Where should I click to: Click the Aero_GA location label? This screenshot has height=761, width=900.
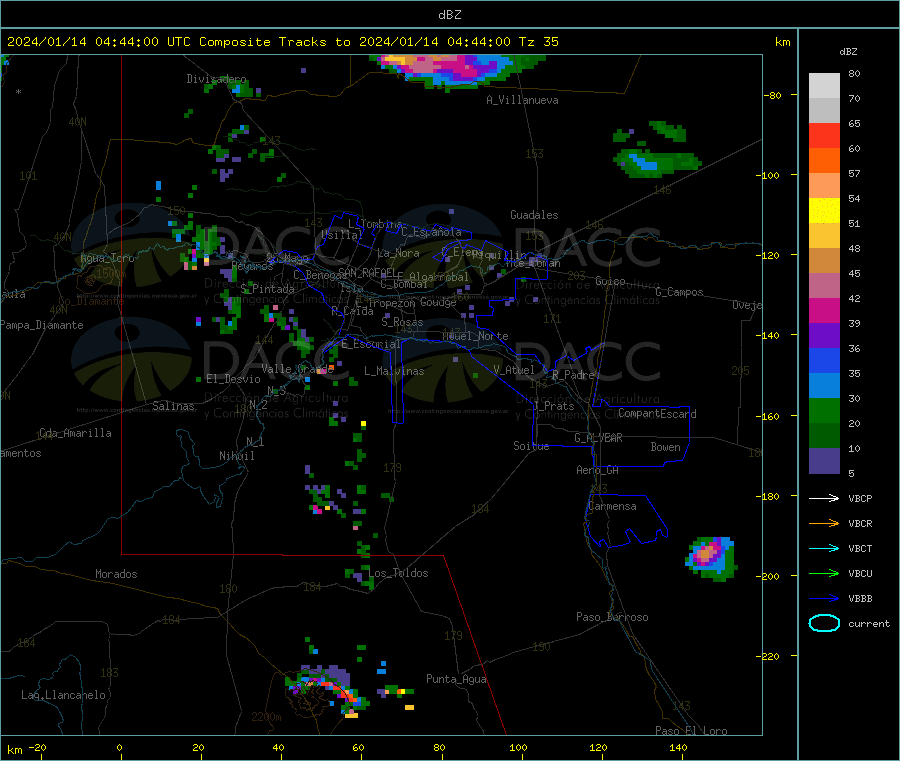[598, 470]
